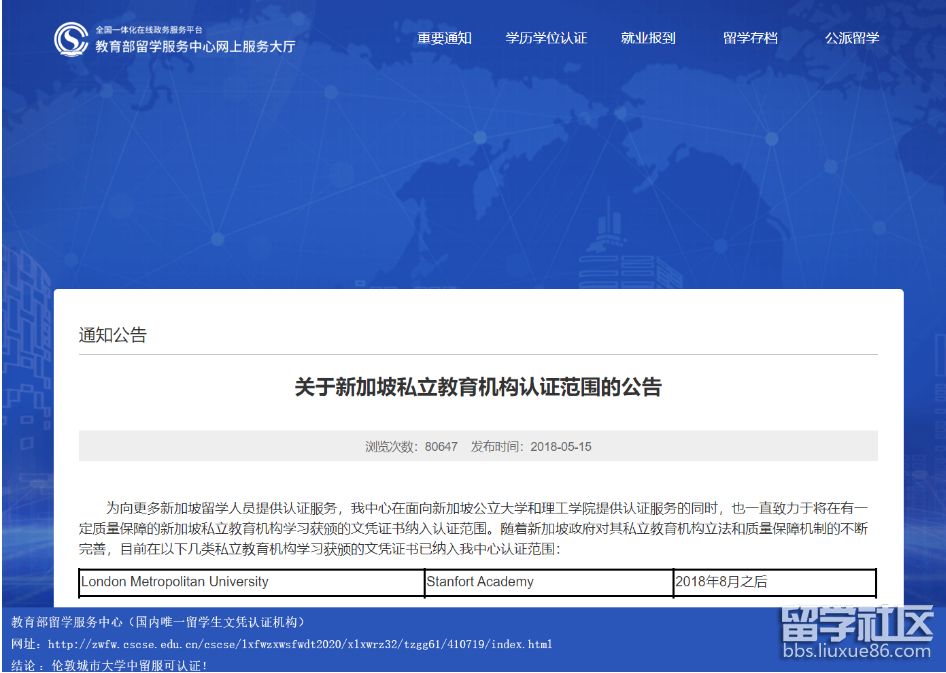Click the 发布时间 2018-05-15 publish date

(x=531, y=446)
